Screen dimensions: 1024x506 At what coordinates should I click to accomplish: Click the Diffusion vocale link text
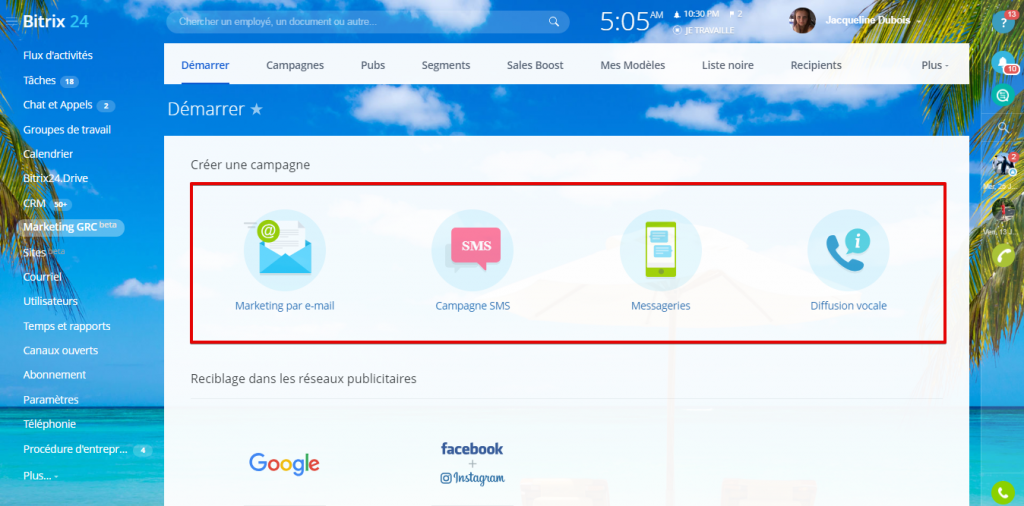pos(848,306)
